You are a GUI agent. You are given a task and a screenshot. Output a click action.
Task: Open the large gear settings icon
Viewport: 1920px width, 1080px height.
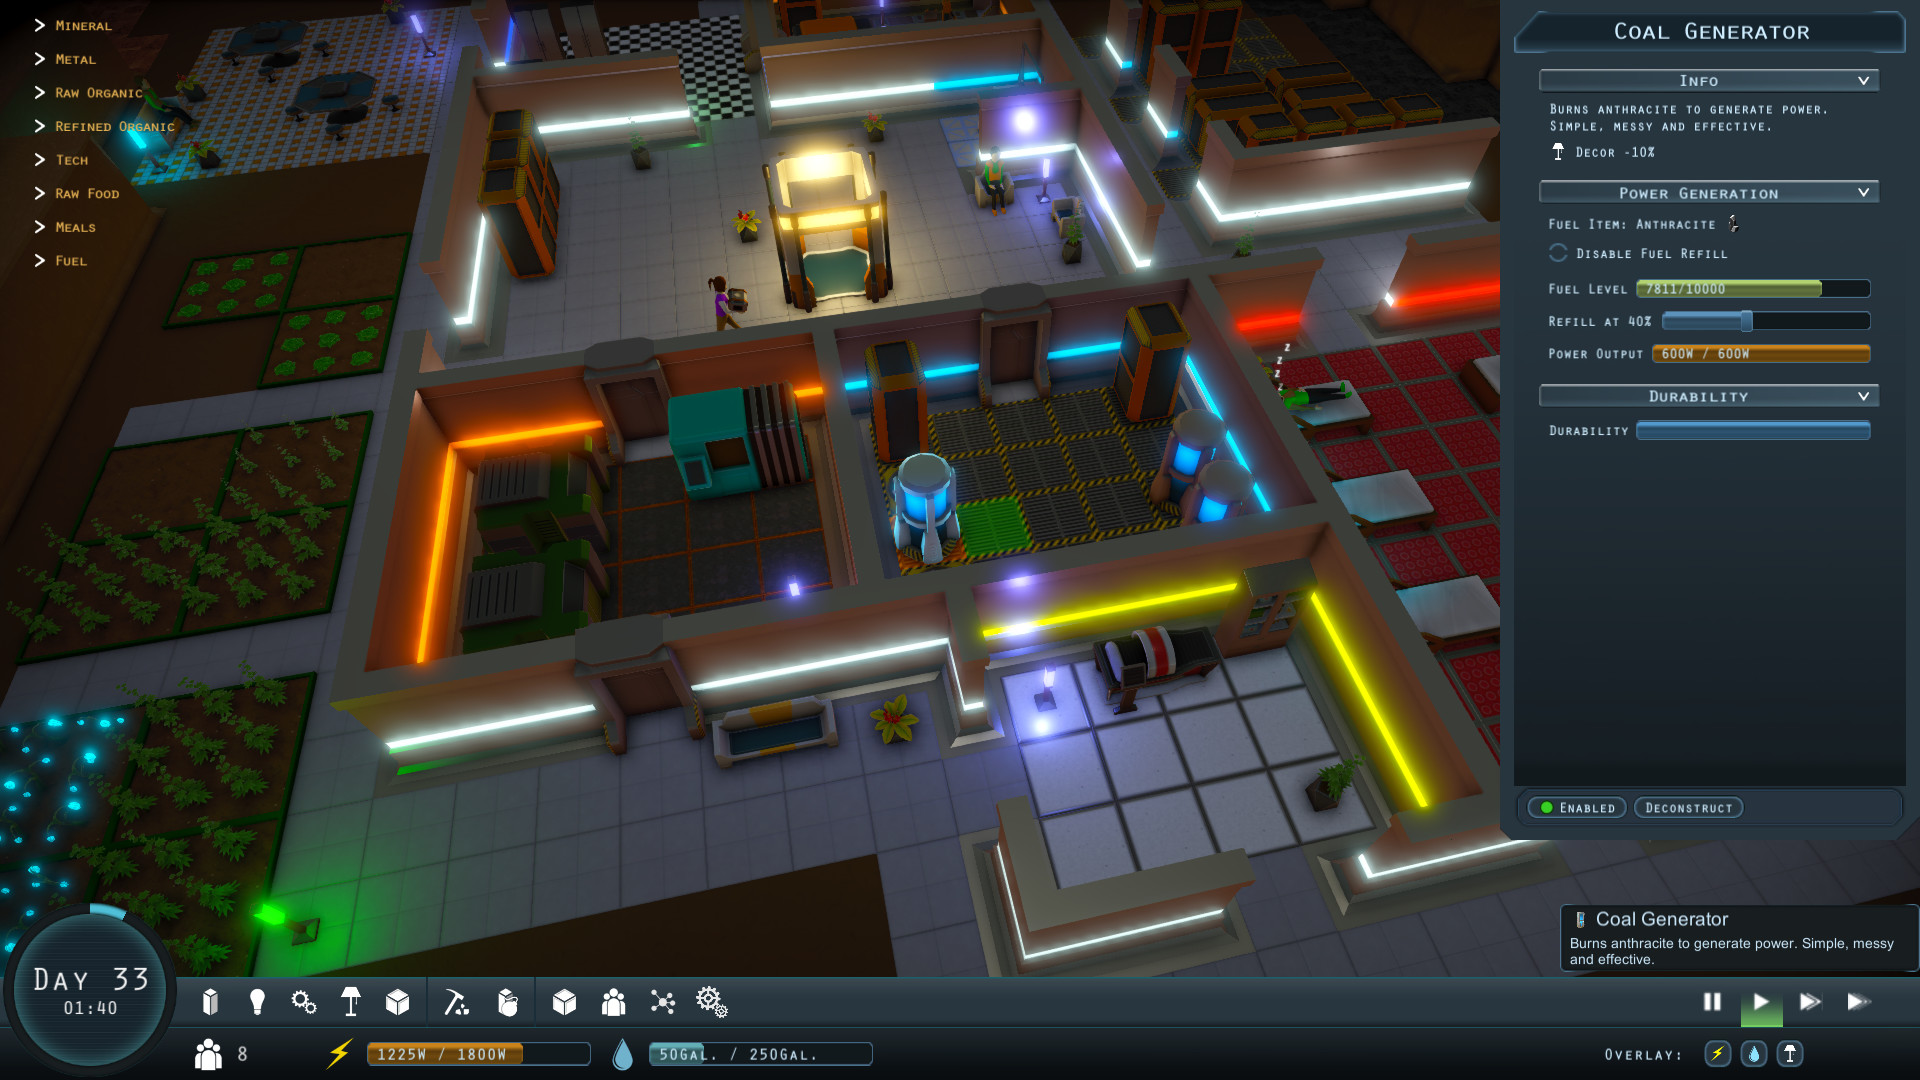[712, 1002]
